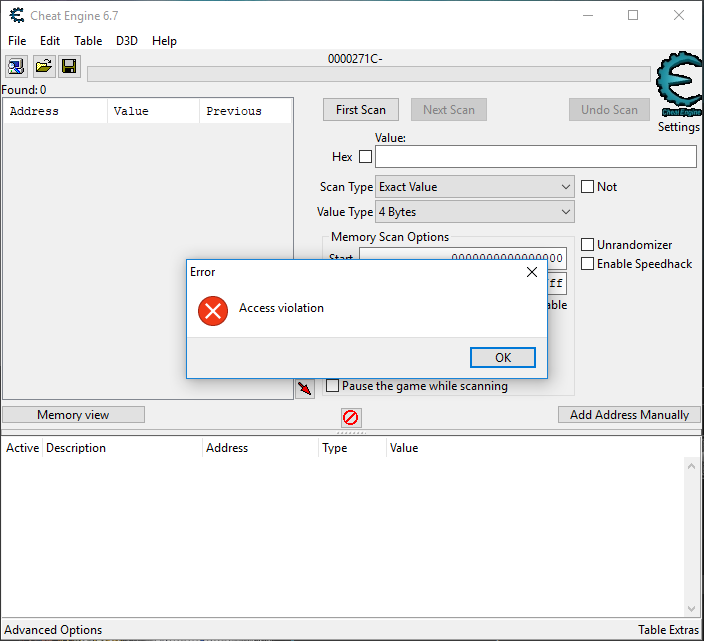704x641 pixels.
Task: Click the Settings label
Action: click(x=678, y=127)
